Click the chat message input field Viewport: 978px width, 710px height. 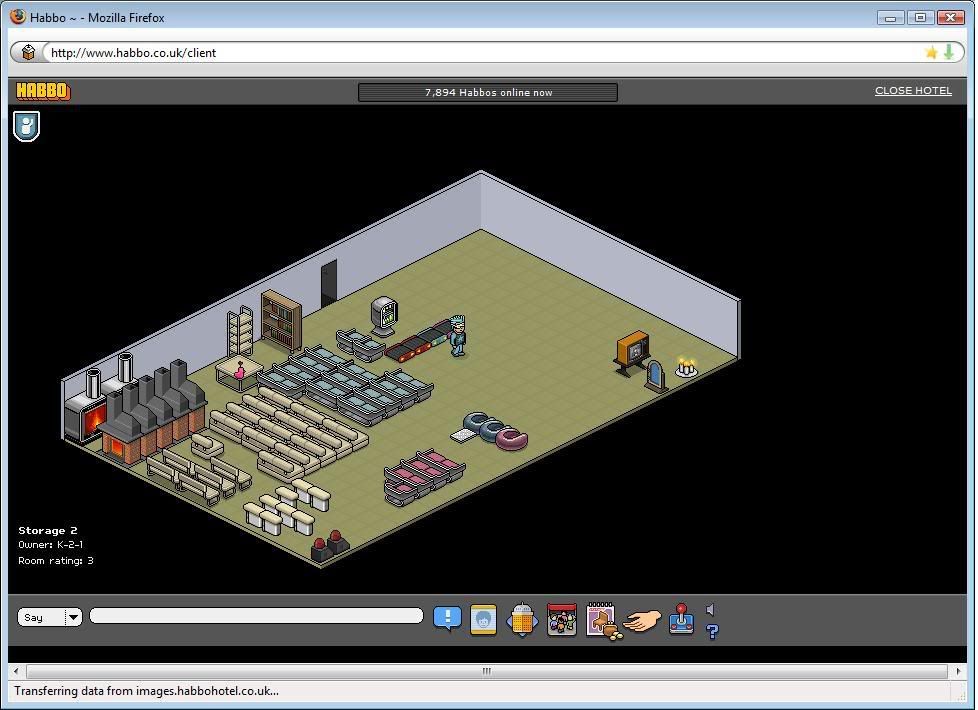[x=256, y=616]
